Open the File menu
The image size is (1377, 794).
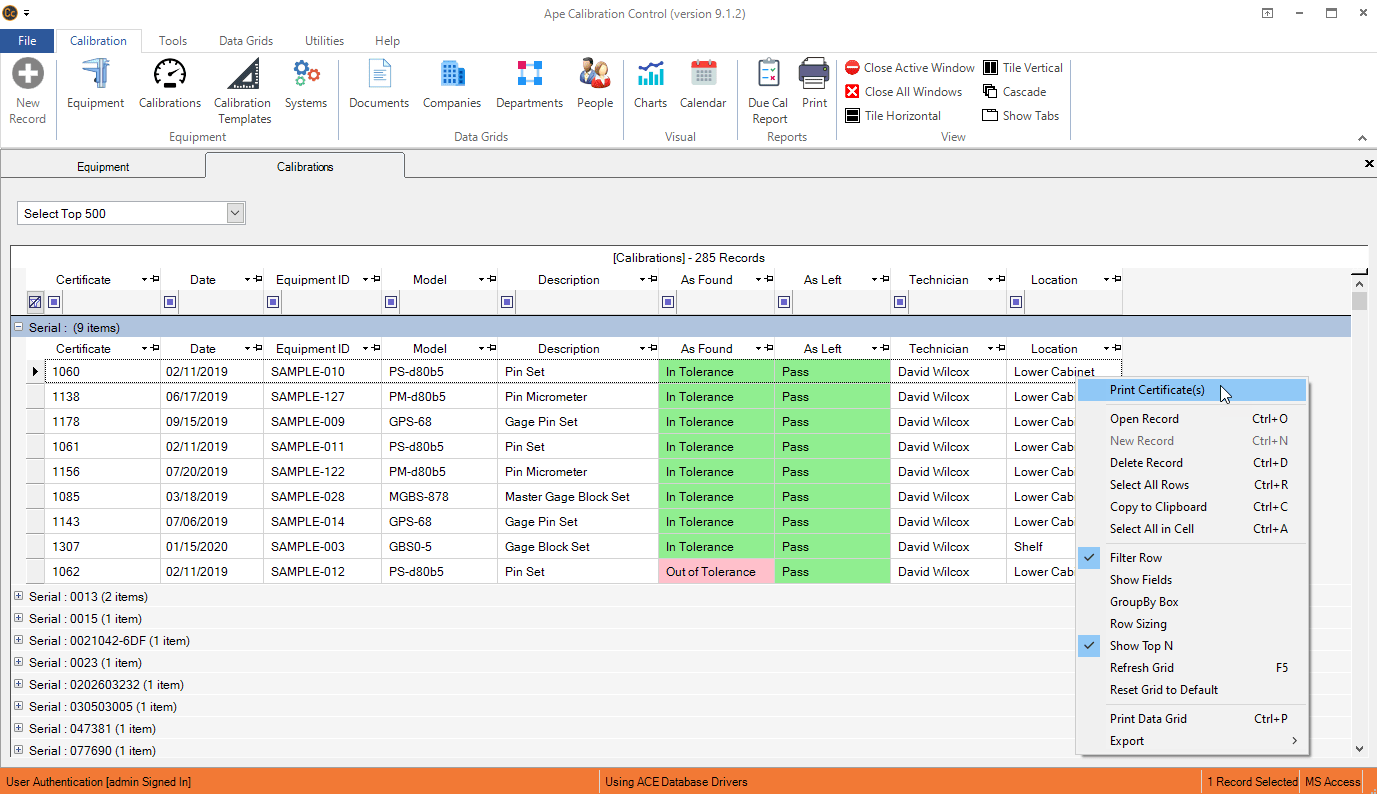click(x=27, y=41)
